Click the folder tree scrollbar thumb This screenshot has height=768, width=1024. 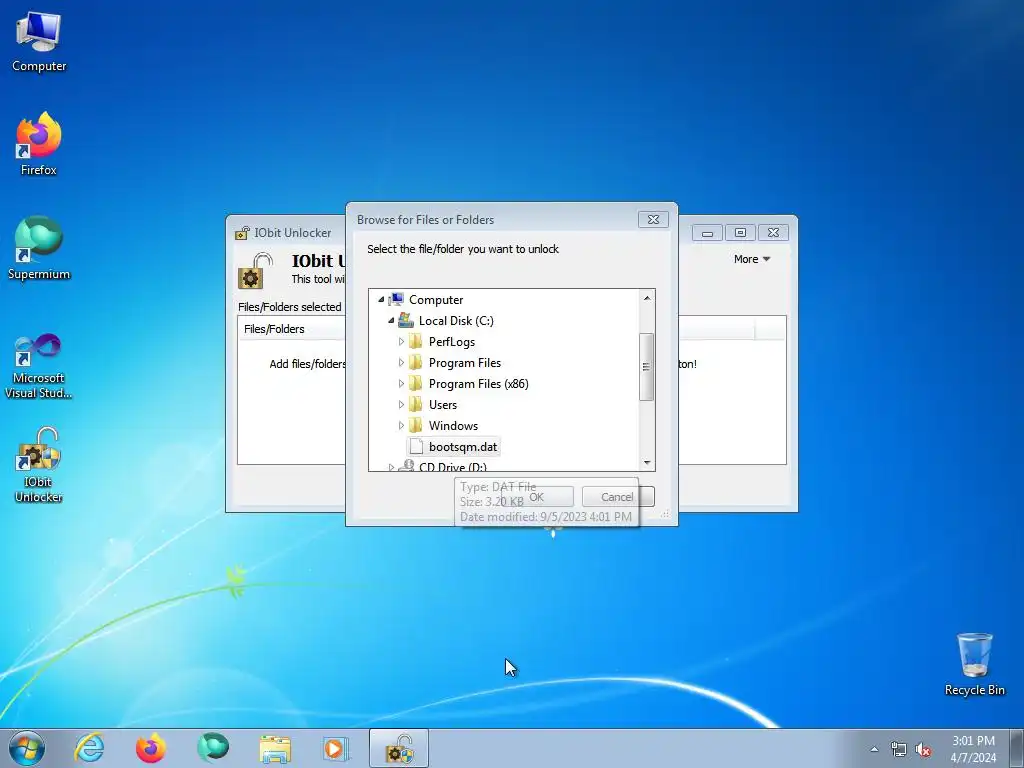tap(647, 366)
